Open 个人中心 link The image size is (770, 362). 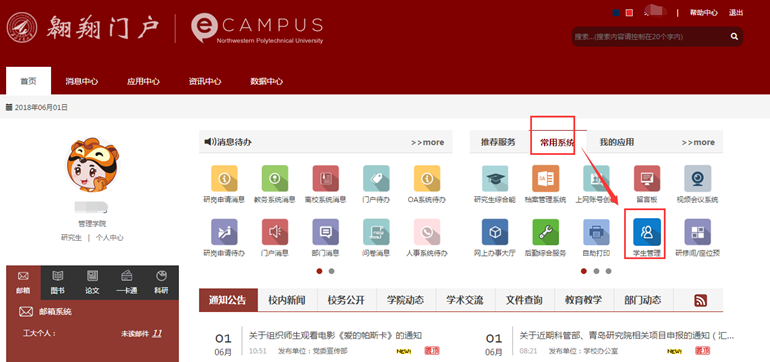(x=110, y=237)
